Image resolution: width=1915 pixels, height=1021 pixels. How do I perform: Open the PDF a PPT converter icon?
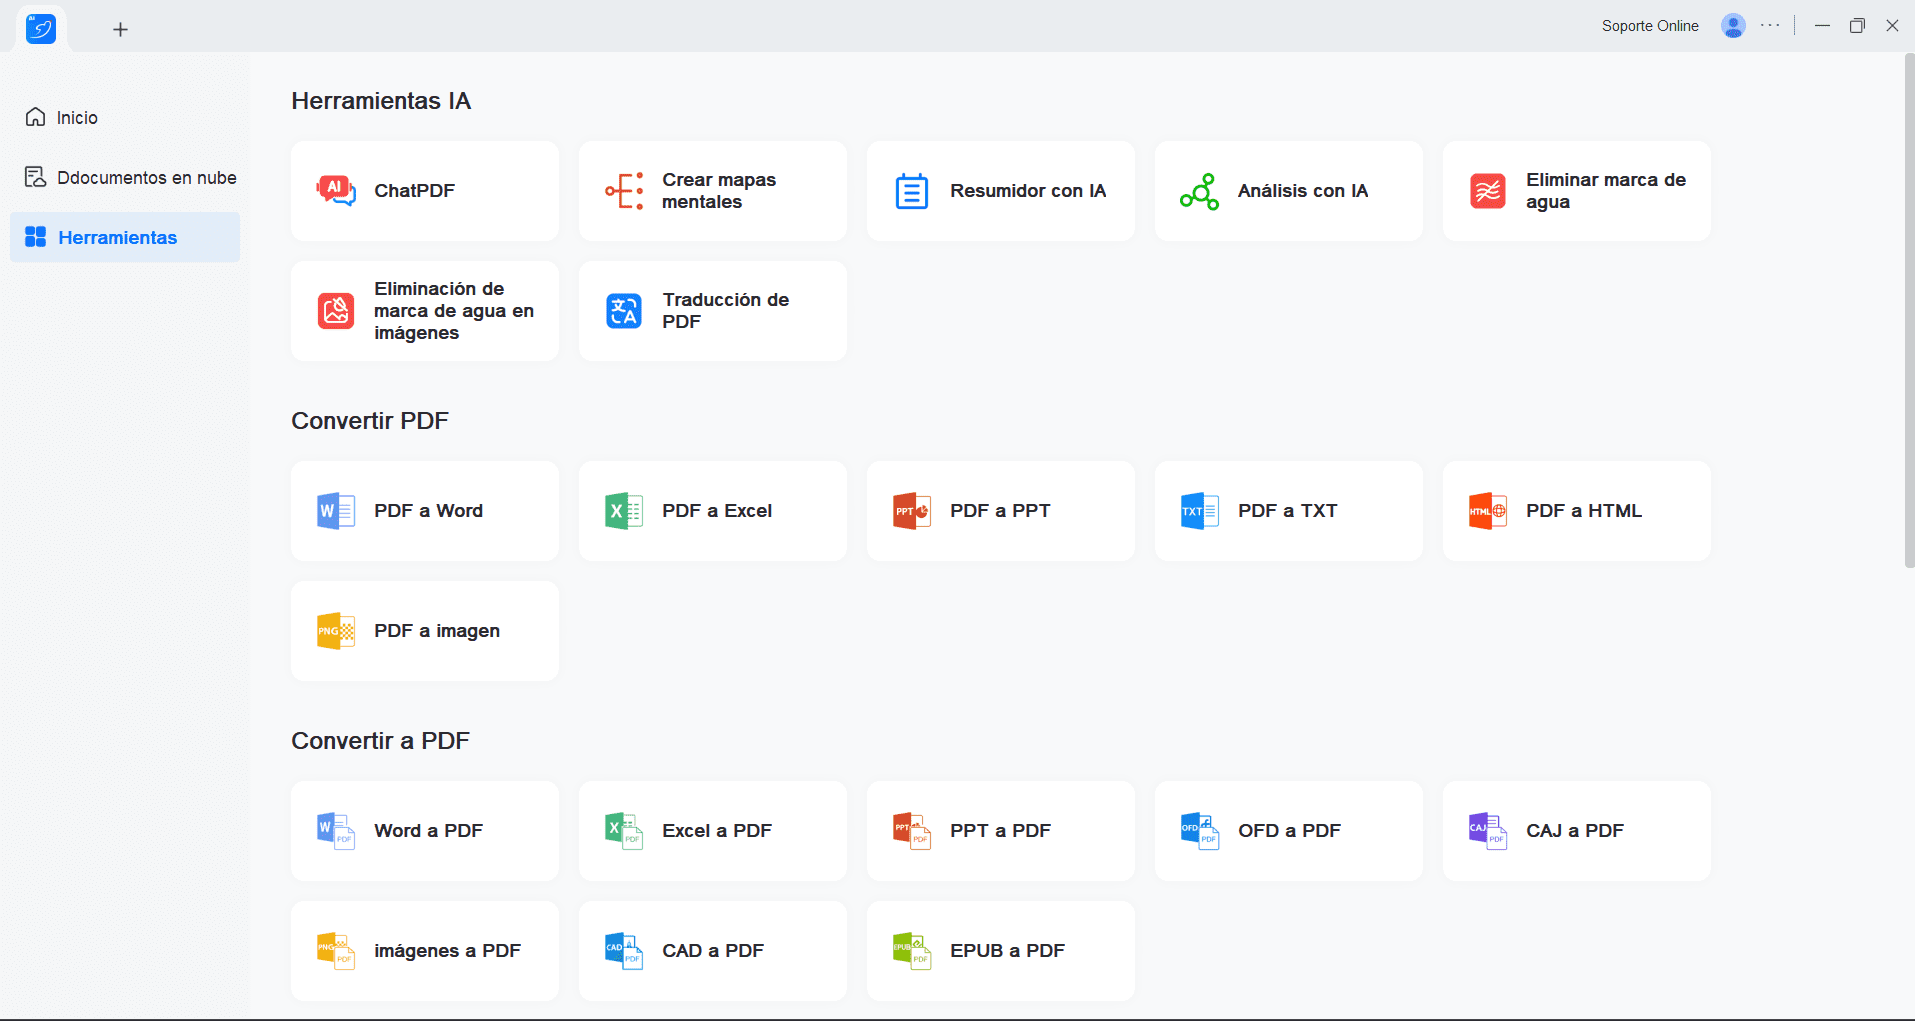pos(911,511)
